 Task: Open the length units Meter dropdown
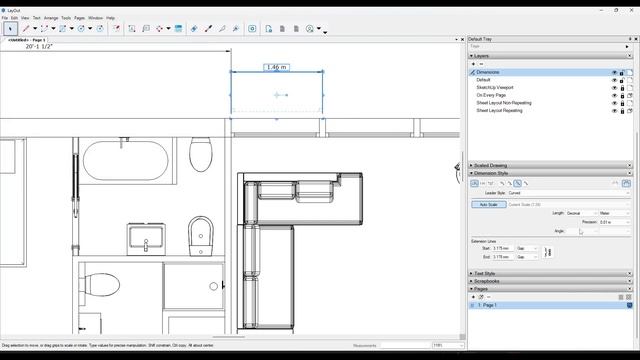pos(615,213)
